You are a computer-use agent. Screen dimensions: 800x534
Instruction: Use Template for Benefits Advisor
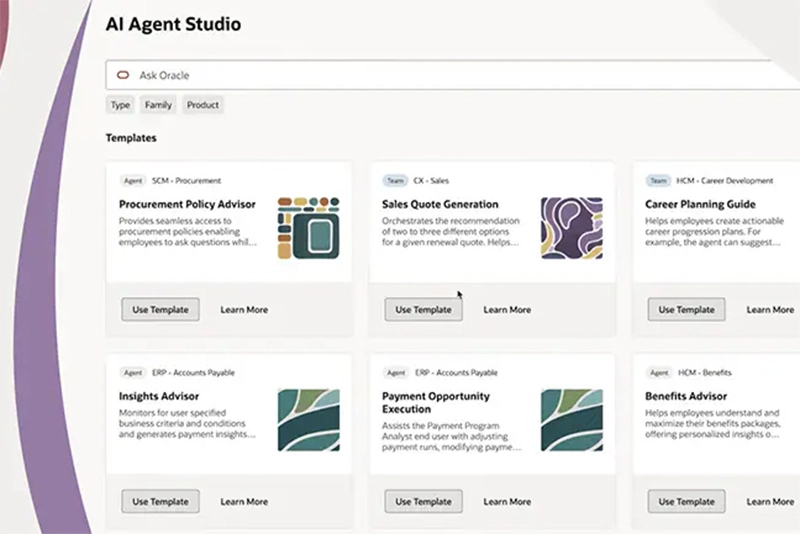tap(686, 501)
